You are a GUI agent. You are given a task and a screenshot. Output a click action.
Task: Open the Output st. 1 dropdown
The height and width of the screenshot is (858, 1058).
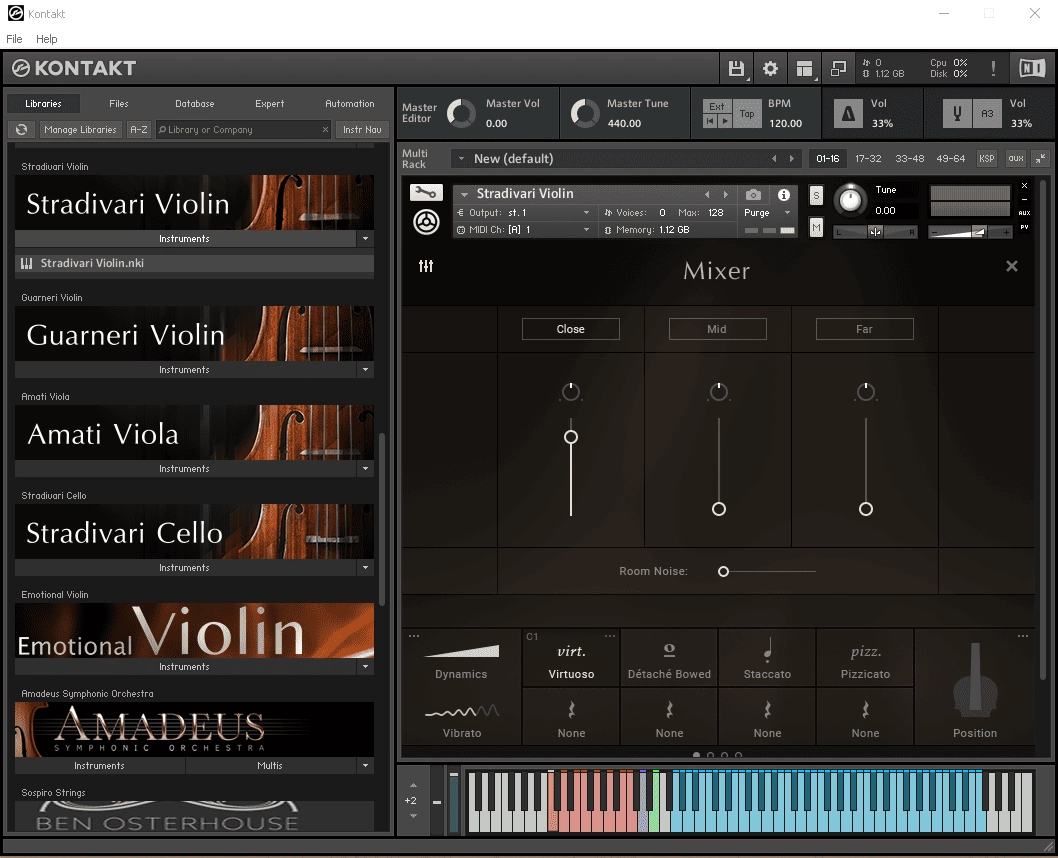tap(524, 212)
